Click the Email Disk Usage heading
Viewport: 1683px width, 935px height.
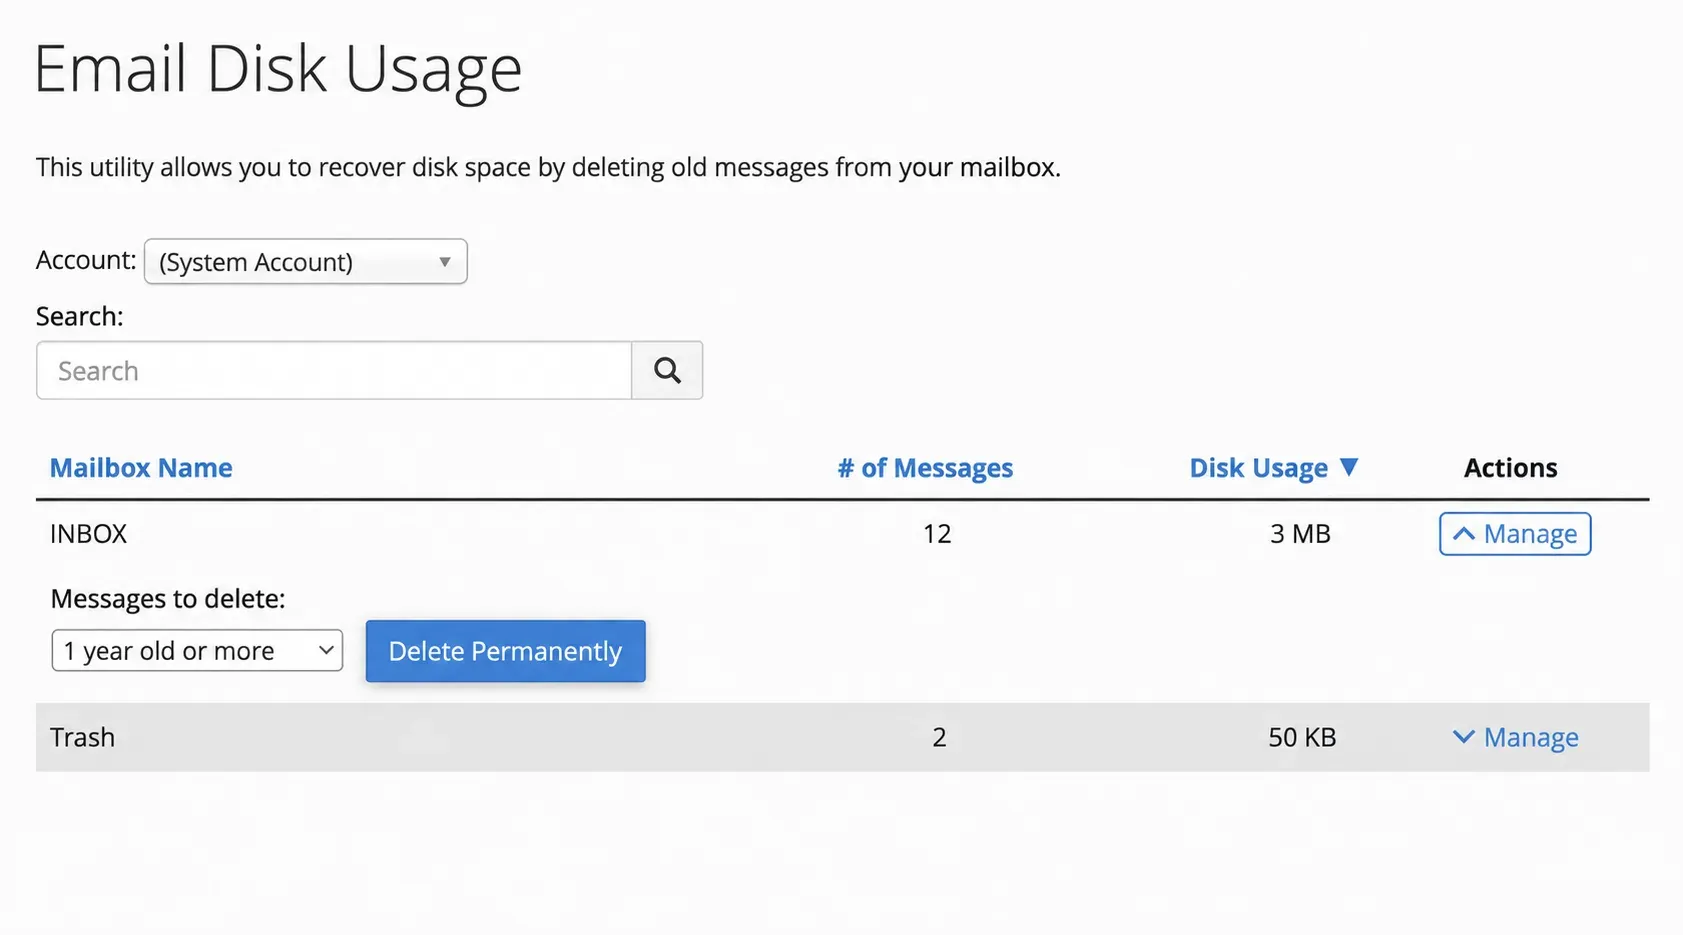(x=278, y=69)
